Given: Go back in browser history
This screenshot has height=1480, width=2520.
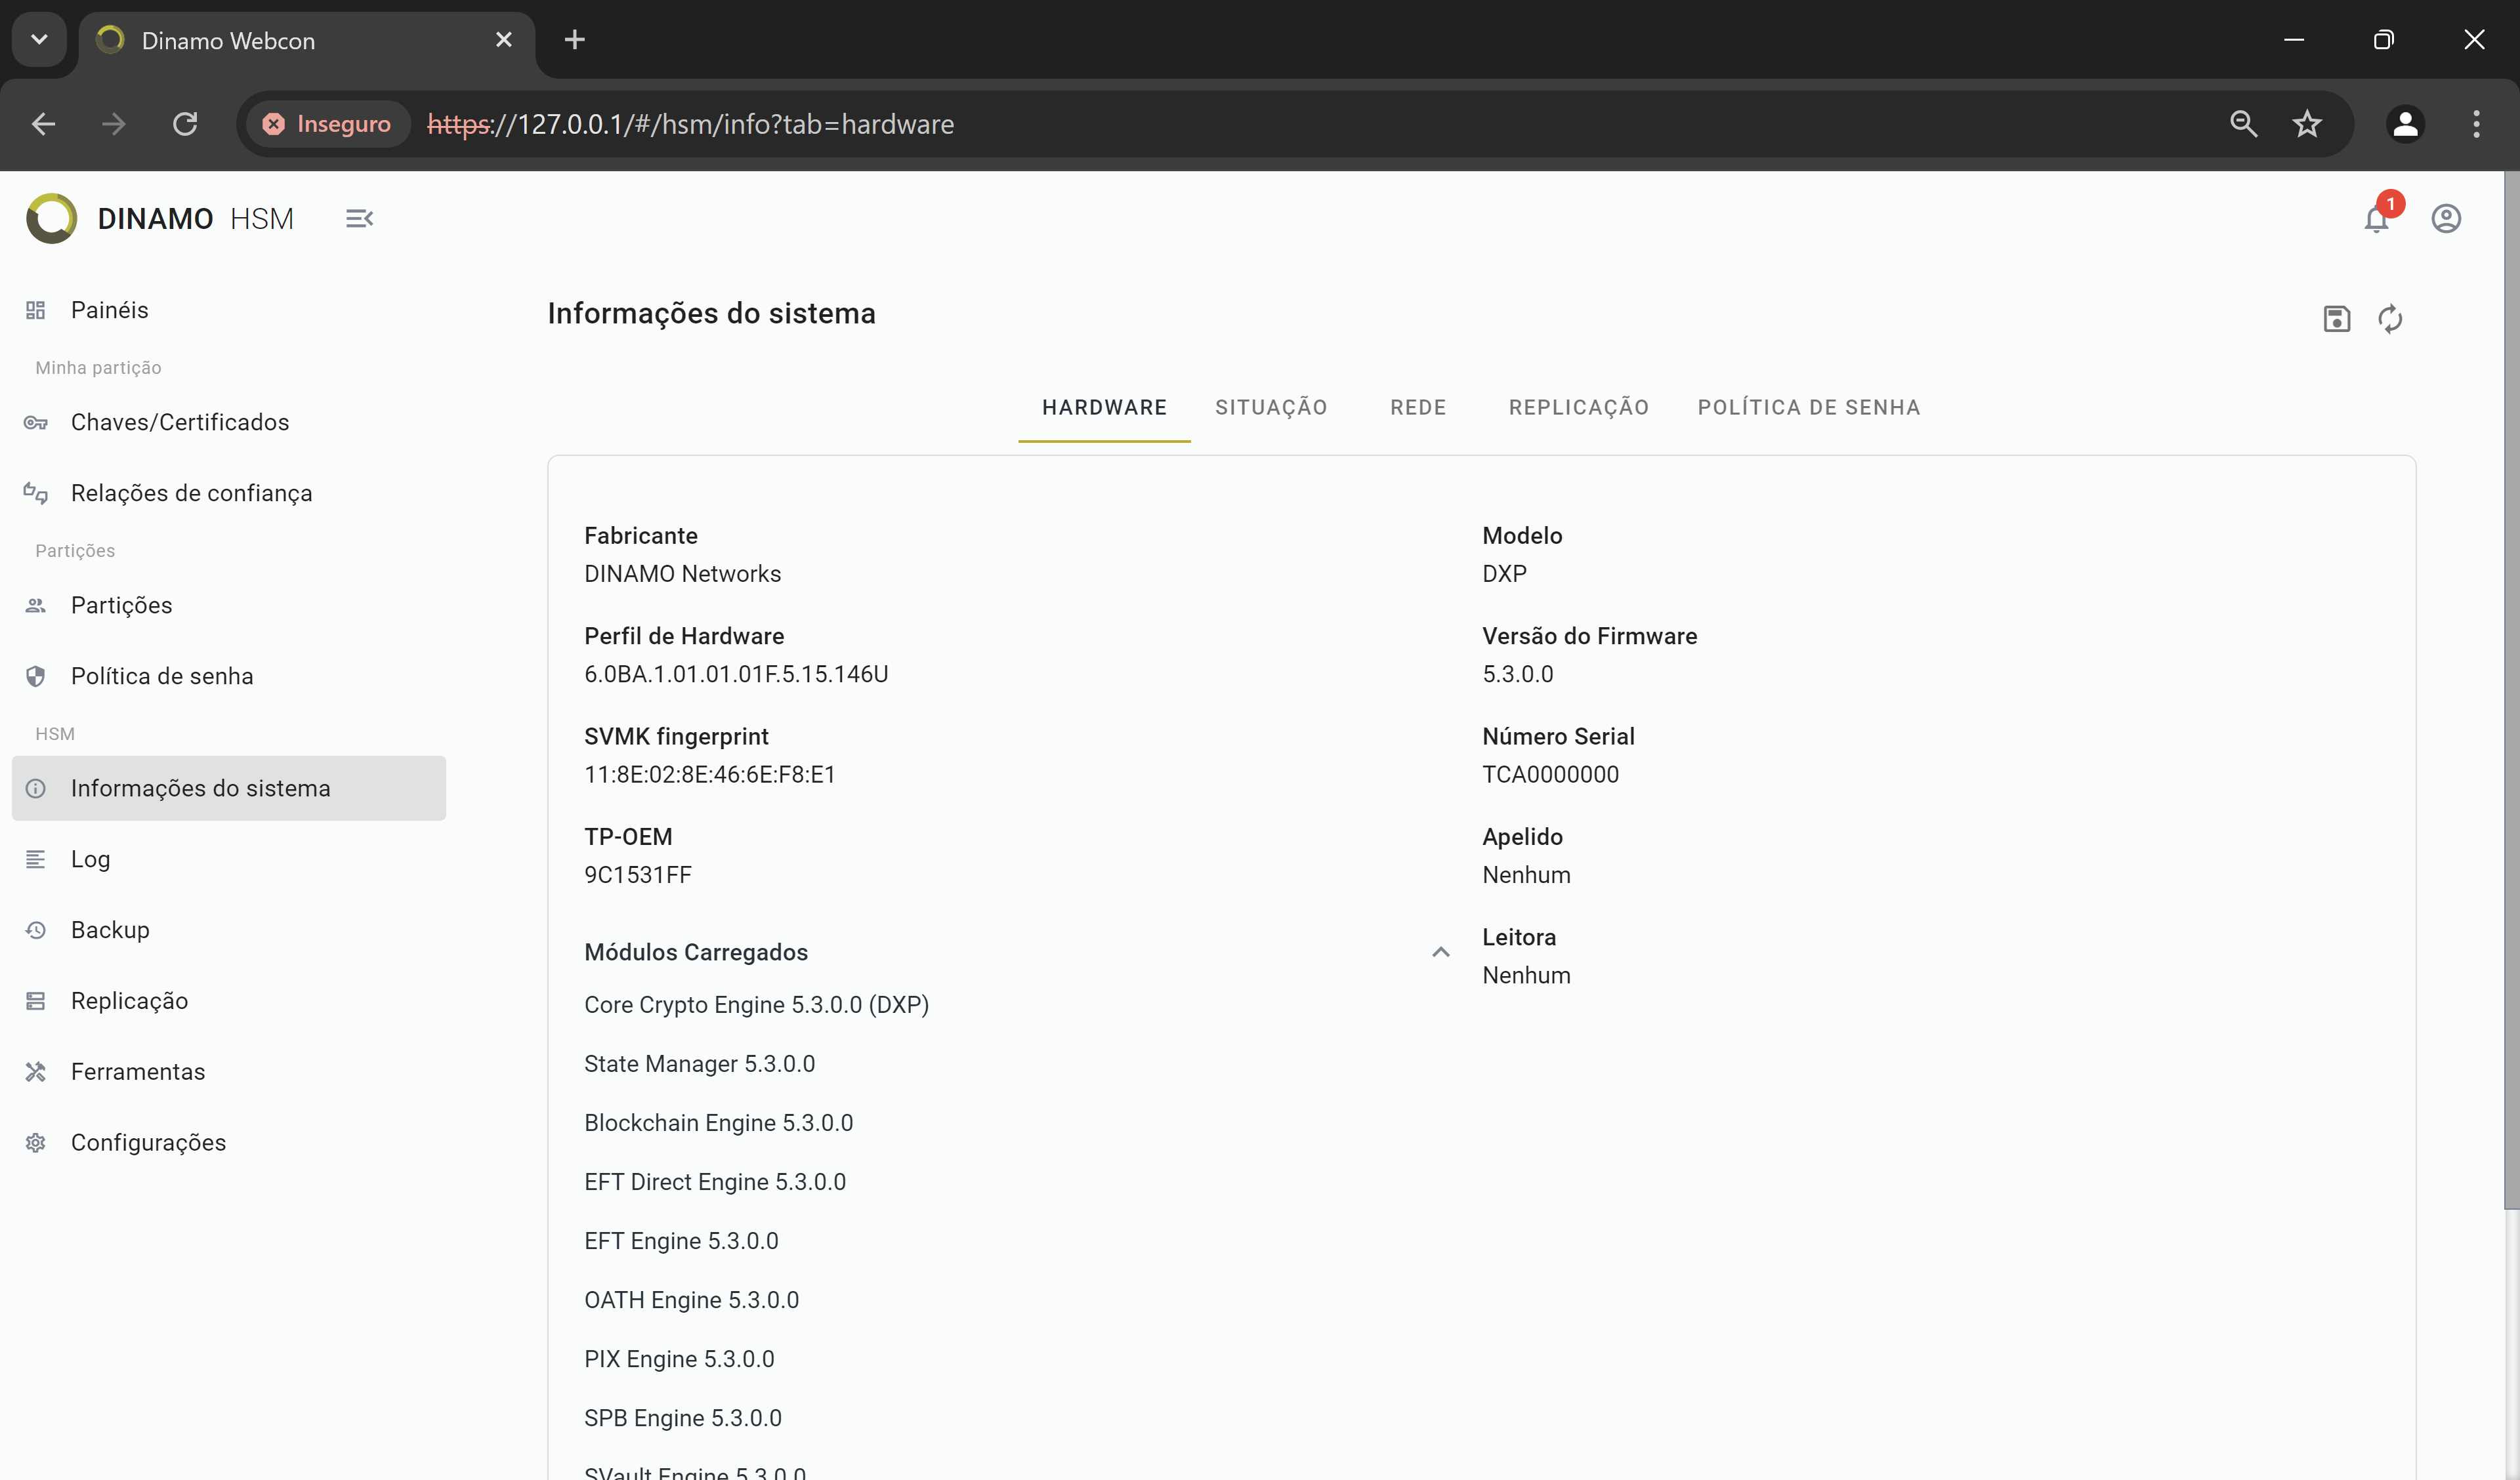Looking at the screenshot, I should [x=43, y=124].
